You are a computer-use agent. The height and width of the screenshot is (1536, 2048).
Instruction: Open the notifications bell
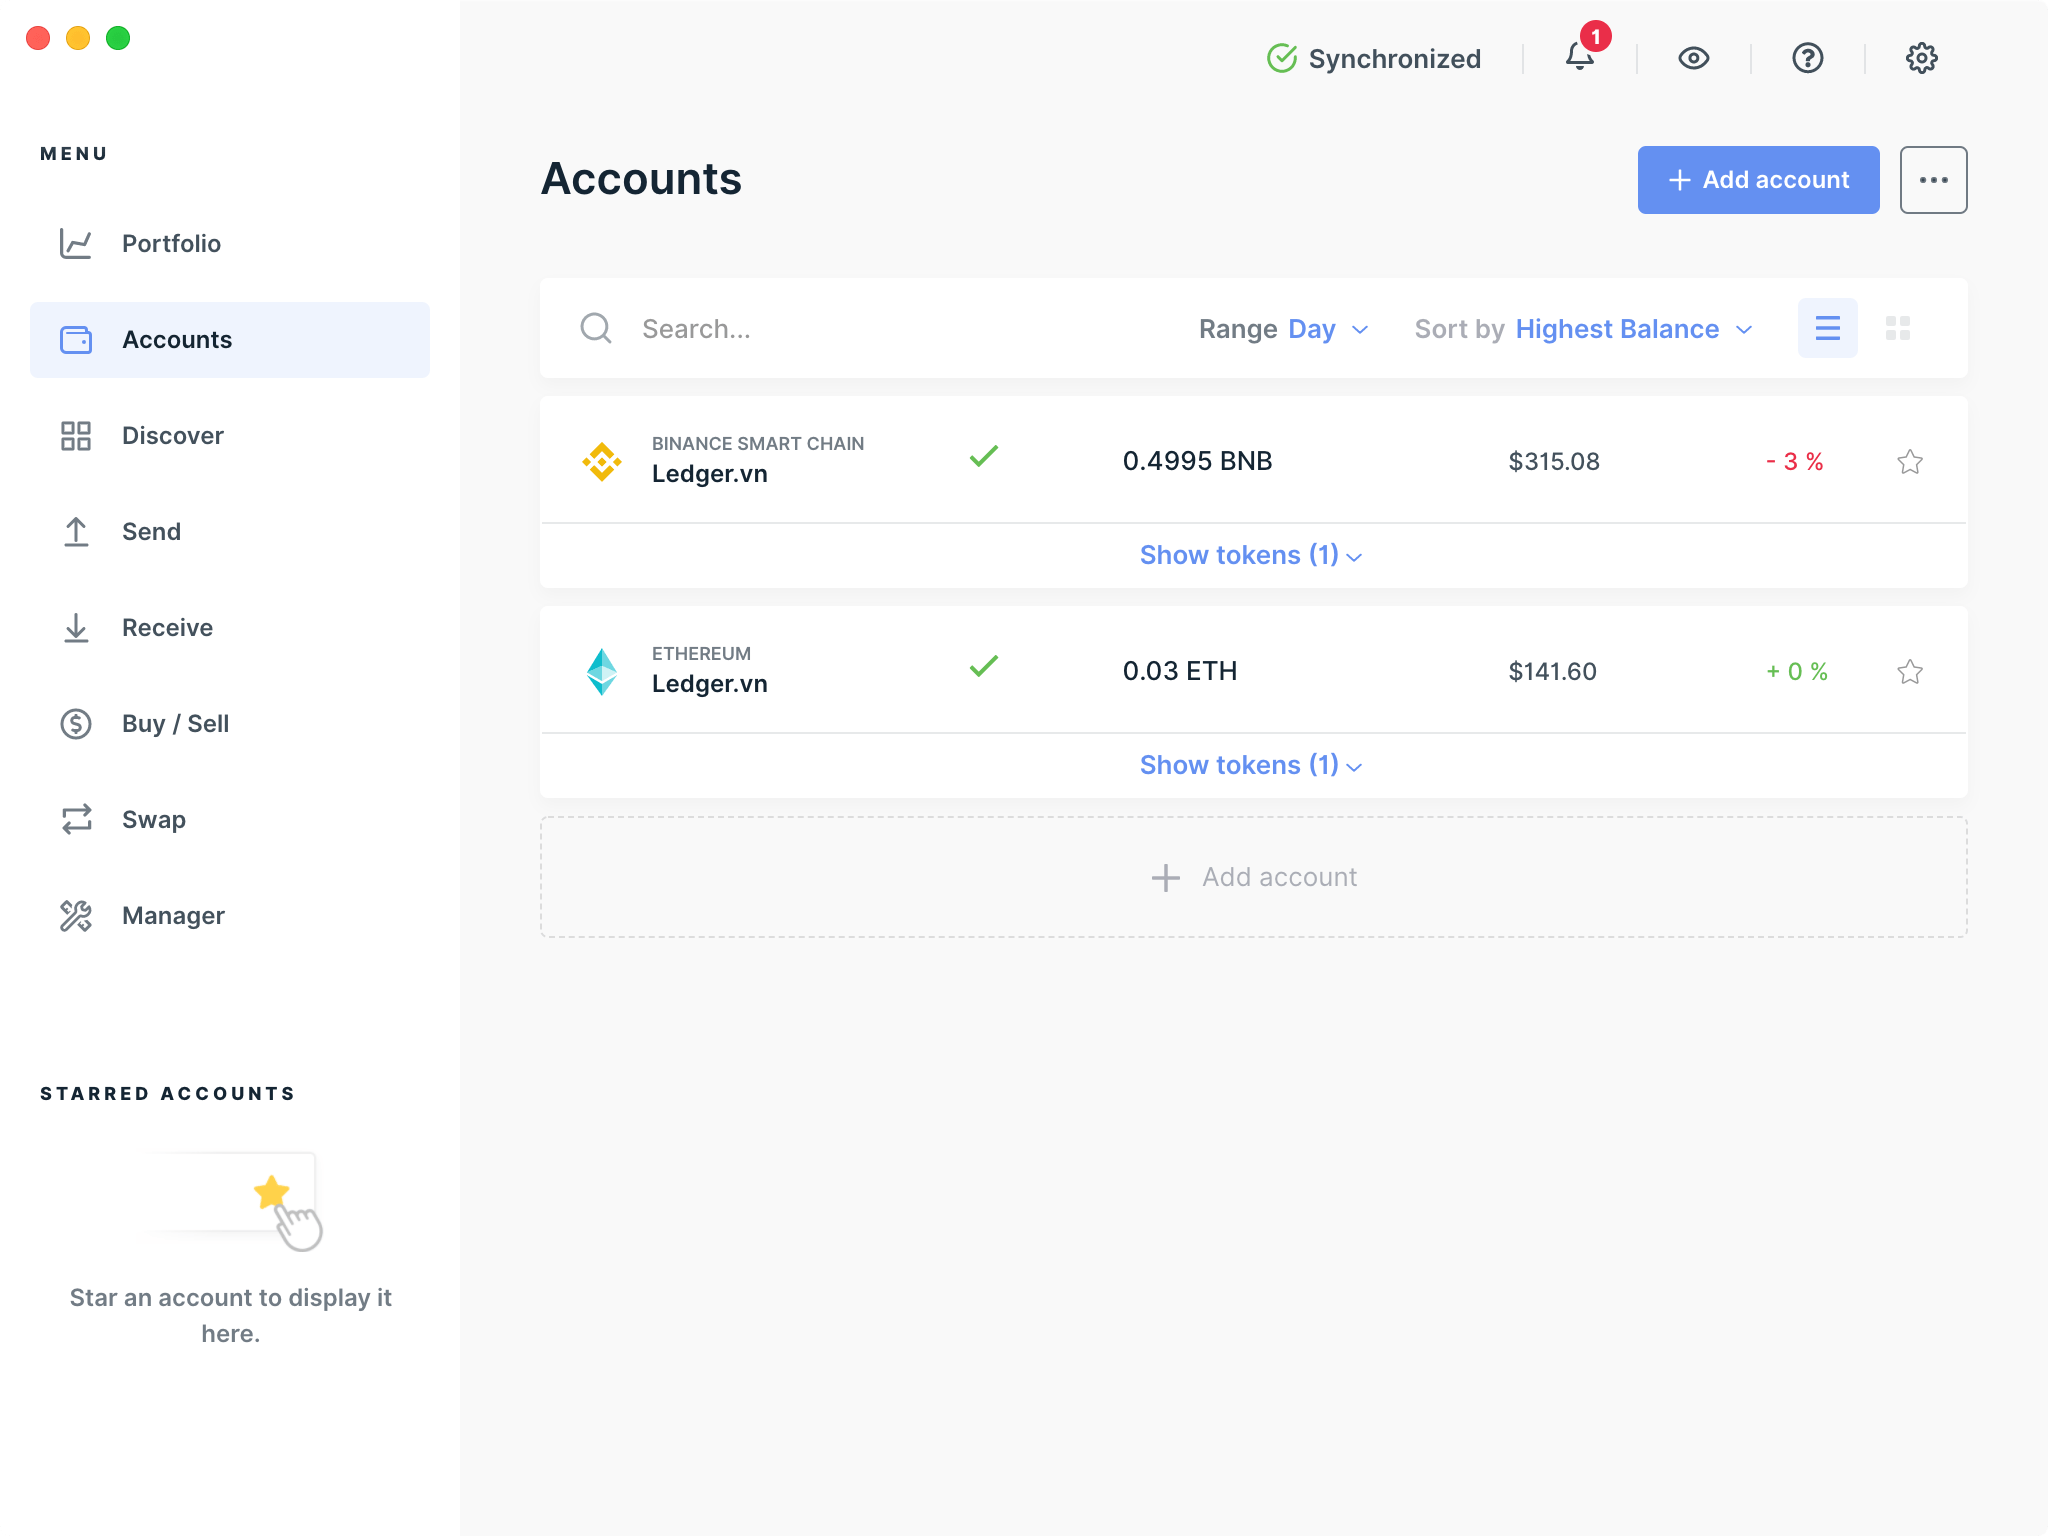click(1580, 58)
